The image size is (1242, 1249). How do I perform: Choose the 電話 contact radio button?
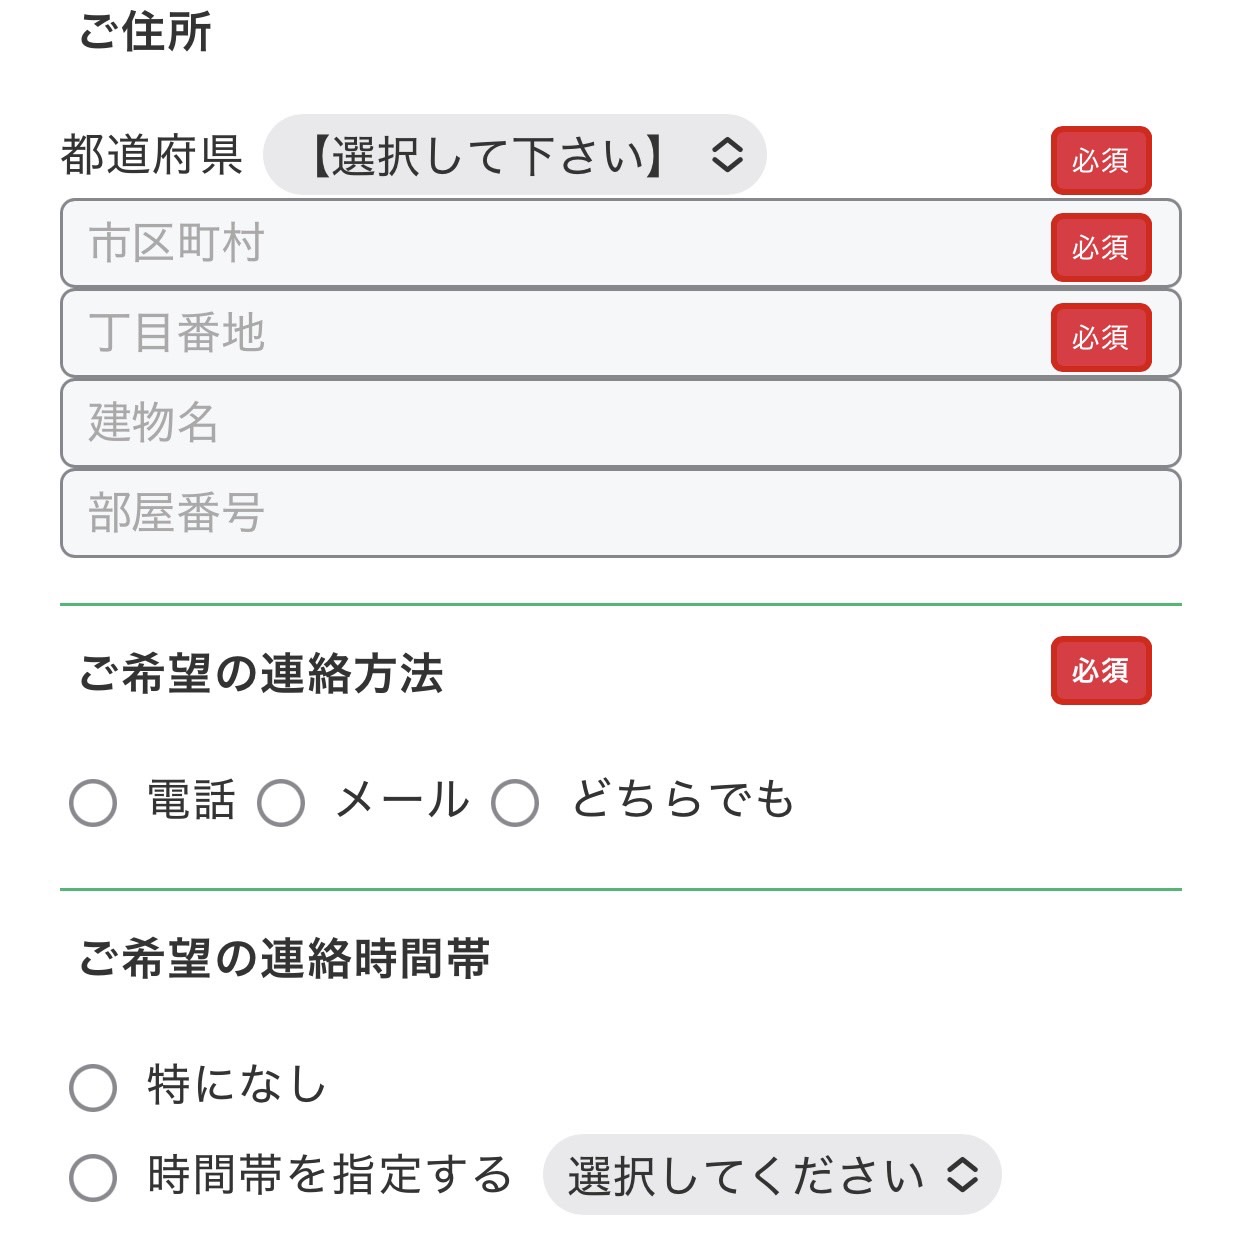point(93,802)
